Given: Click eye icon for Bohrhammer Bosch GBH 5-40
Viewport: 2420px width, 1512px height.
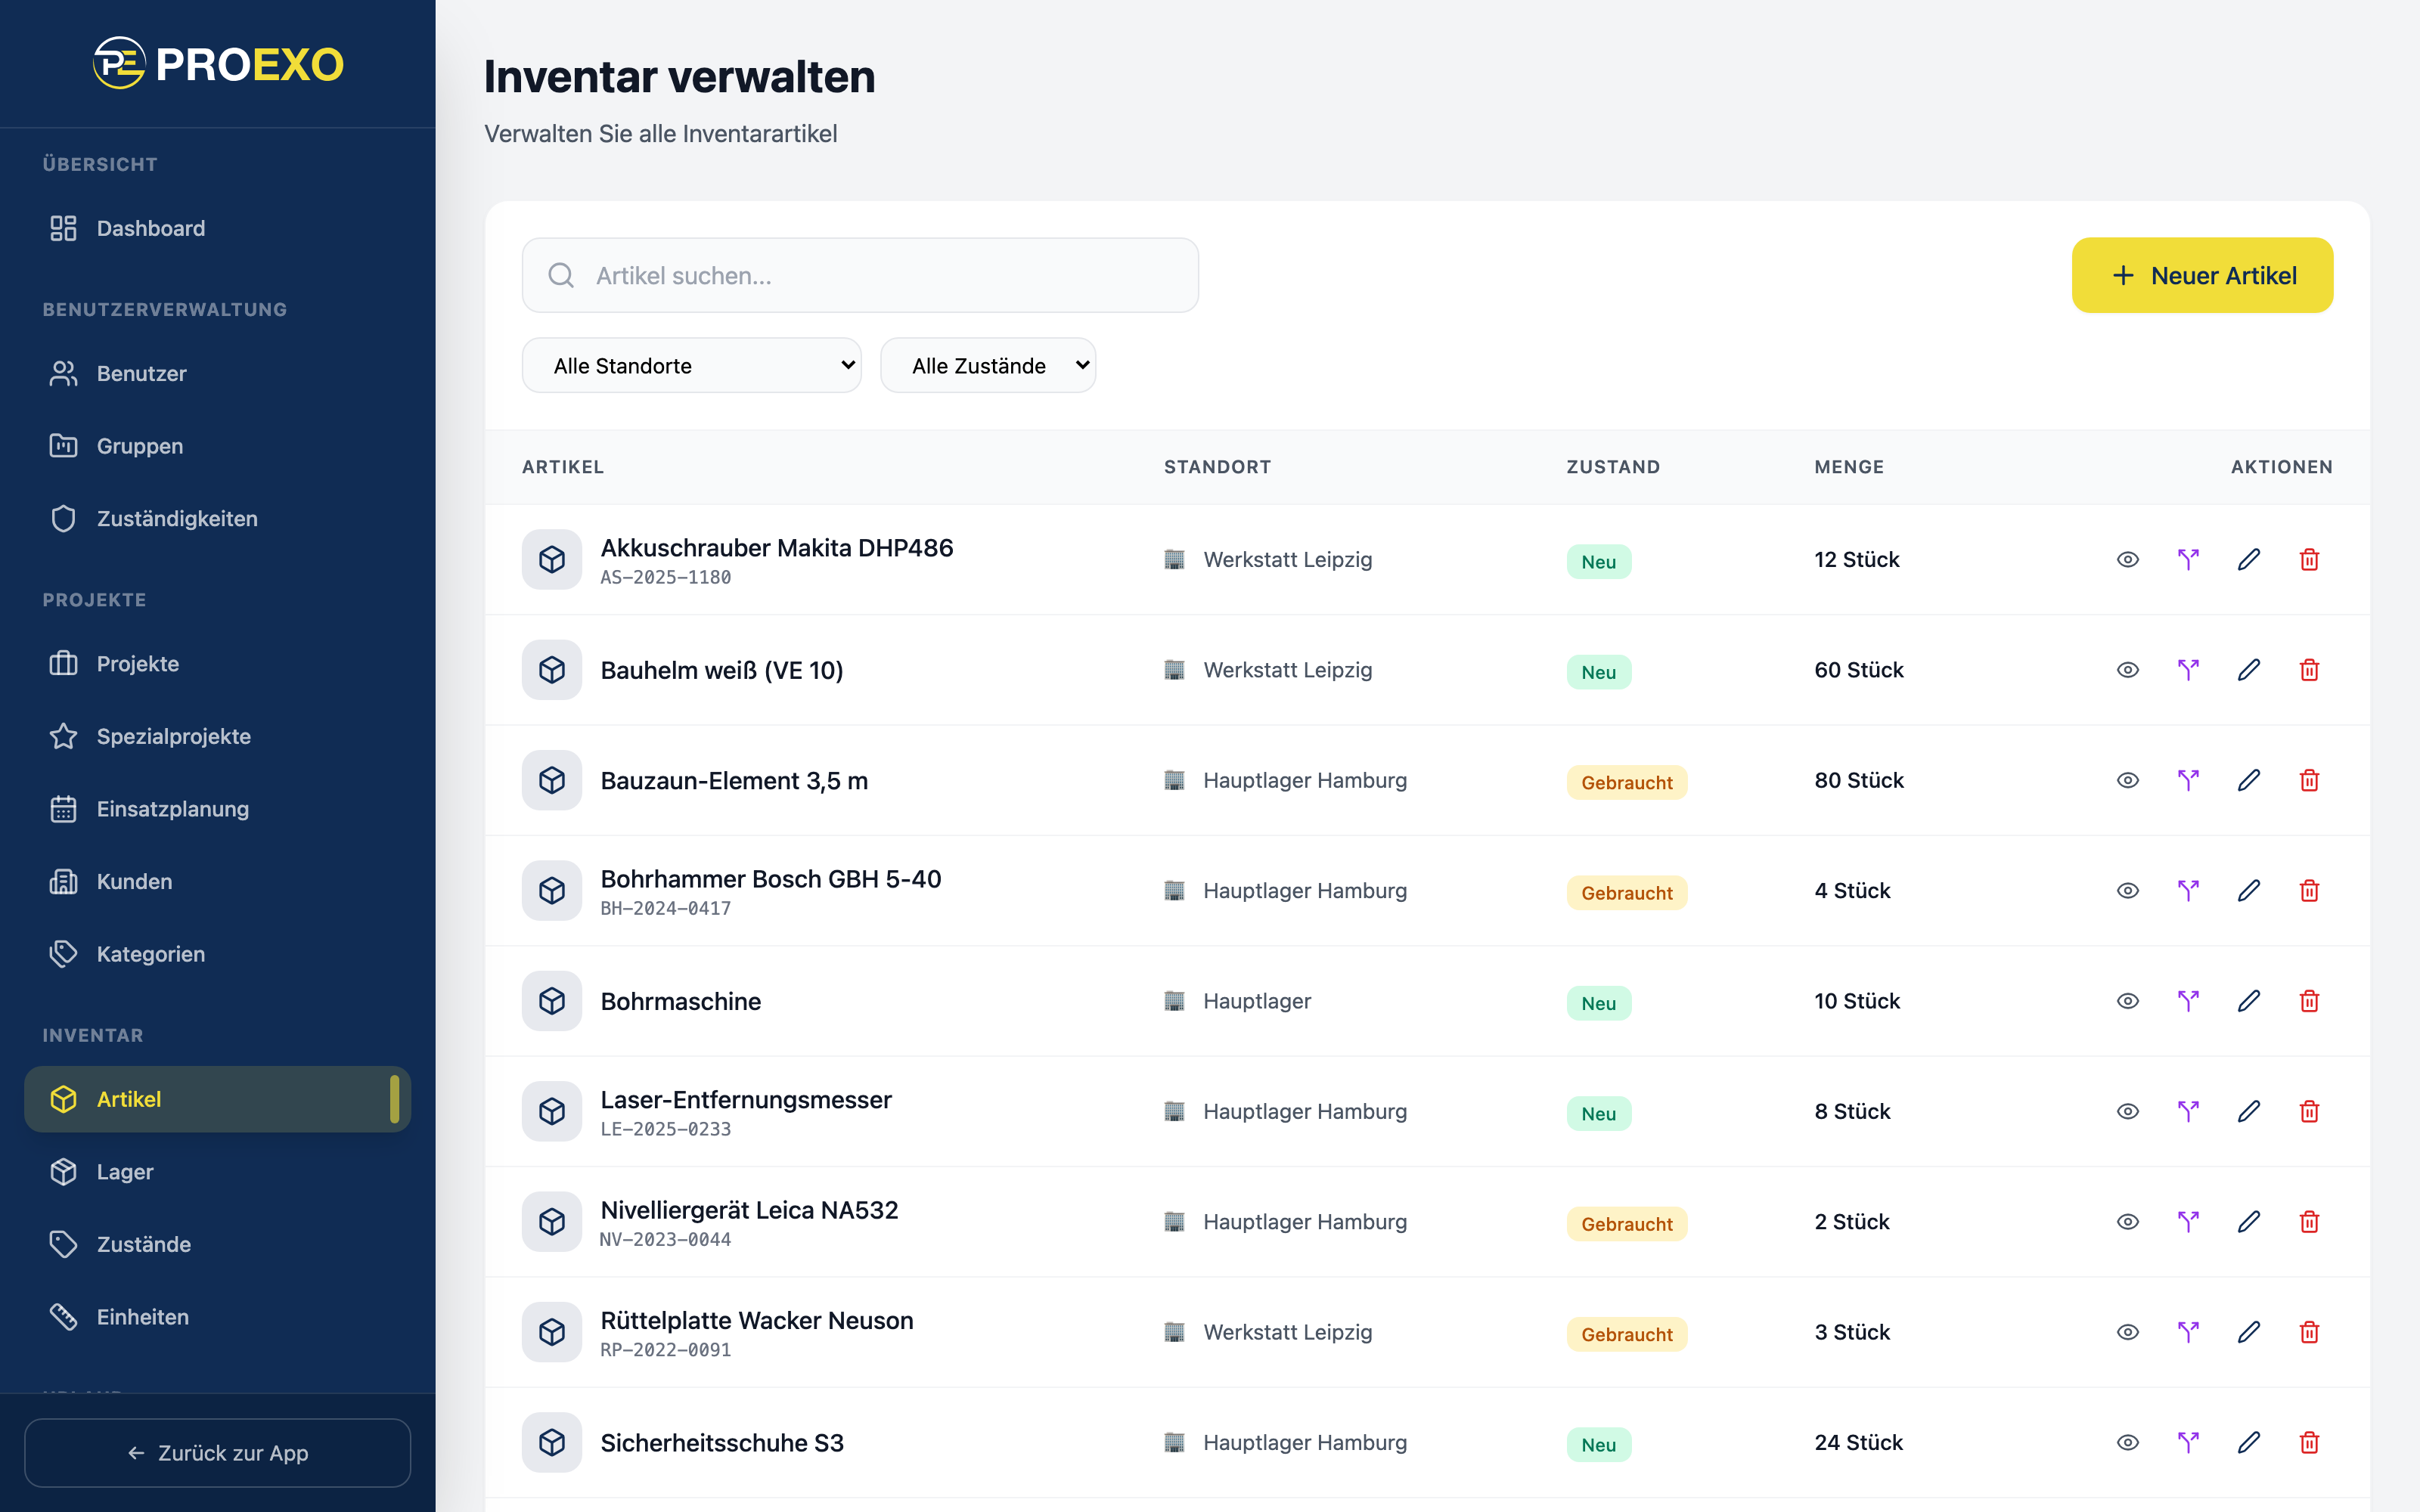Looking at the screenshot, I should (x=2127, y=891).
